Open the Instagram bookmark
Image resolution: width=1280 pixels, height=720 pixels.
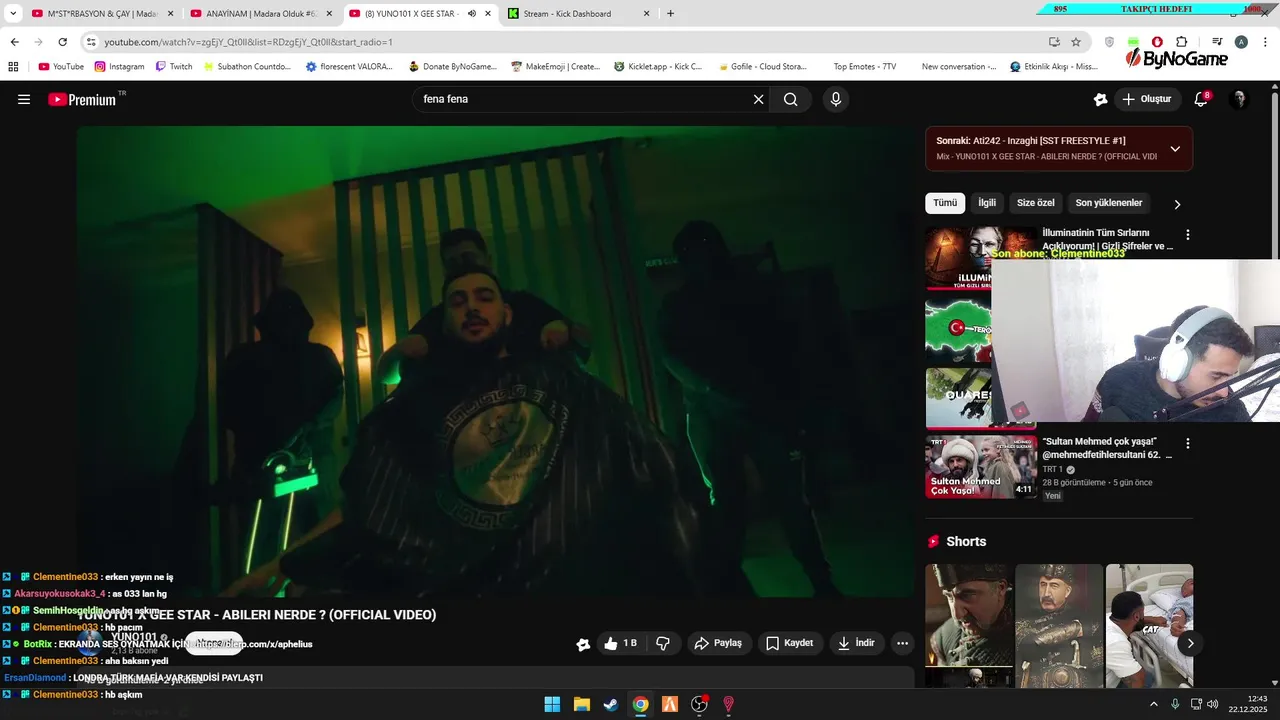(119, 67)
